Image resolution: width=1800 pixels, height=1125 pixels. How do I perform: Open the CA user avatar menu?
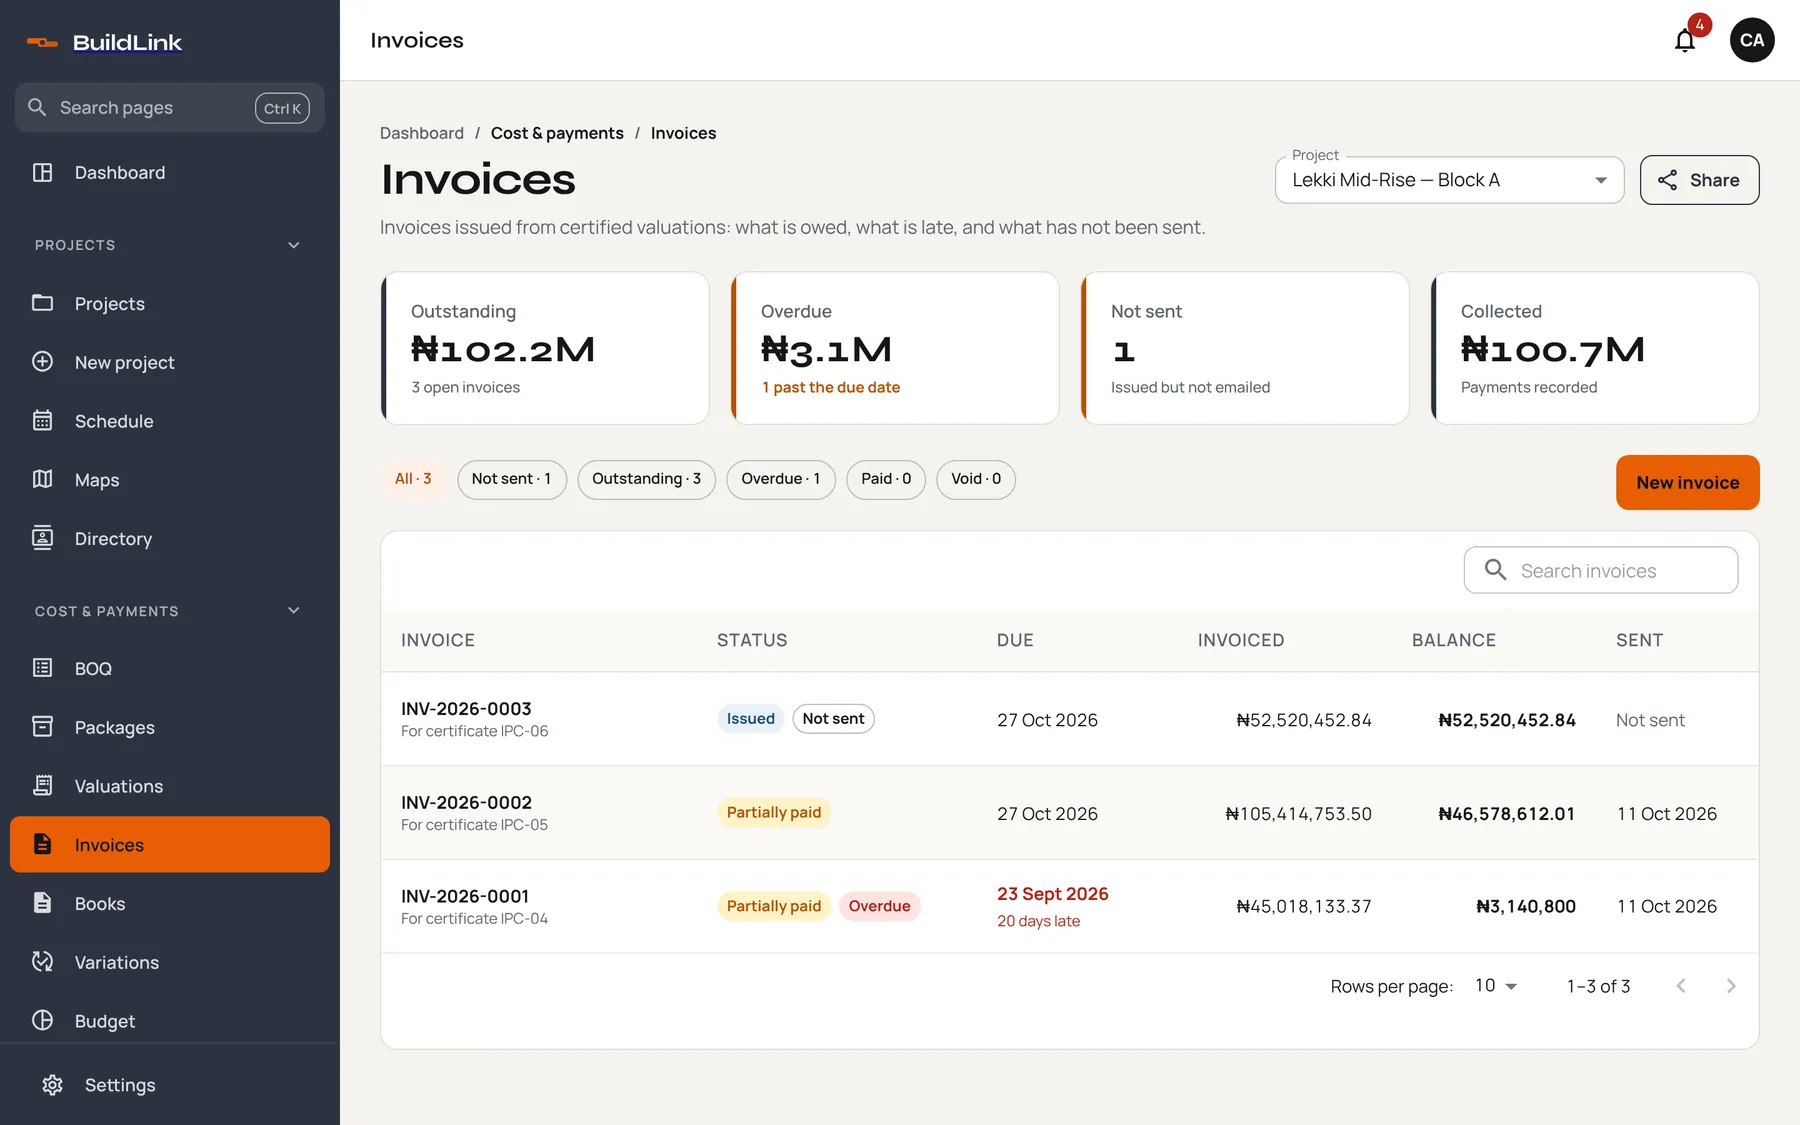[1752, 40]
